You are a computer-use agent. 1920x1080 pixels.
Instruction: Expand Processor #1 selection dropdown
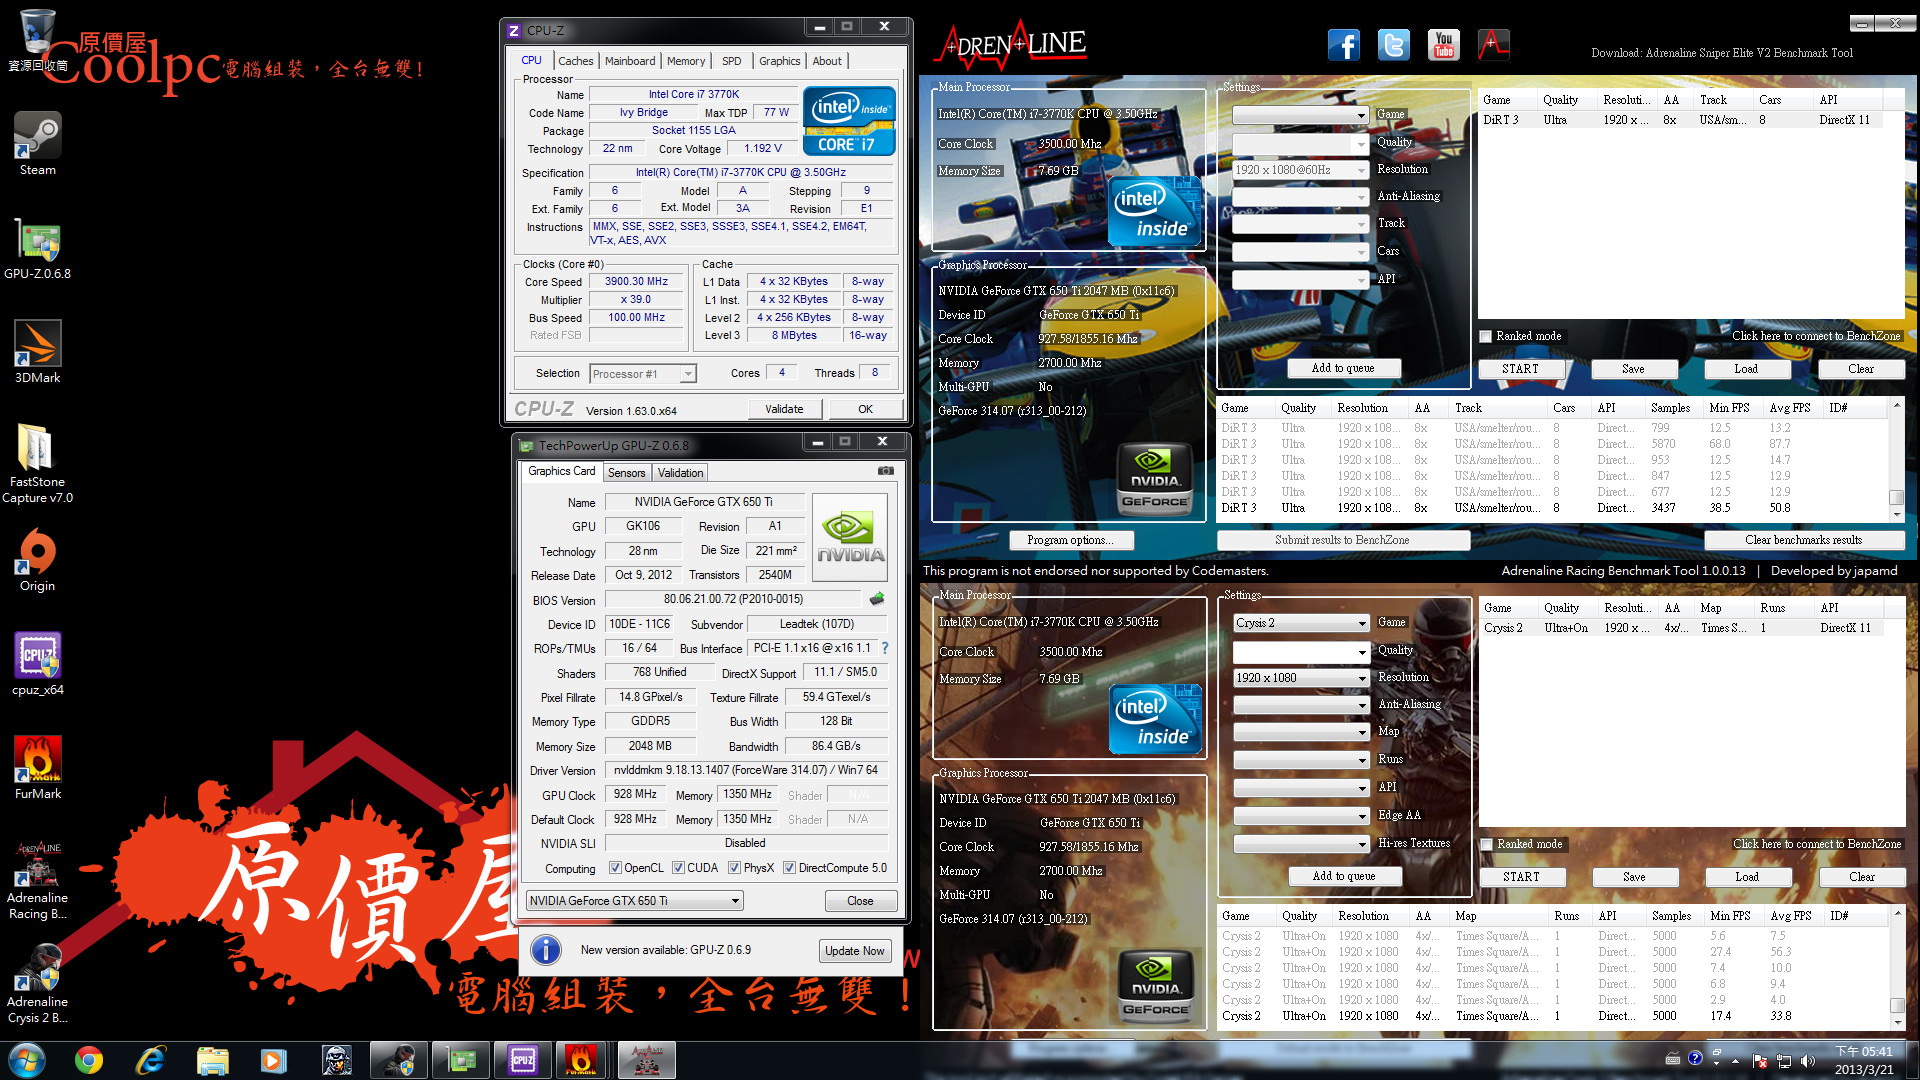coord(688,374)
